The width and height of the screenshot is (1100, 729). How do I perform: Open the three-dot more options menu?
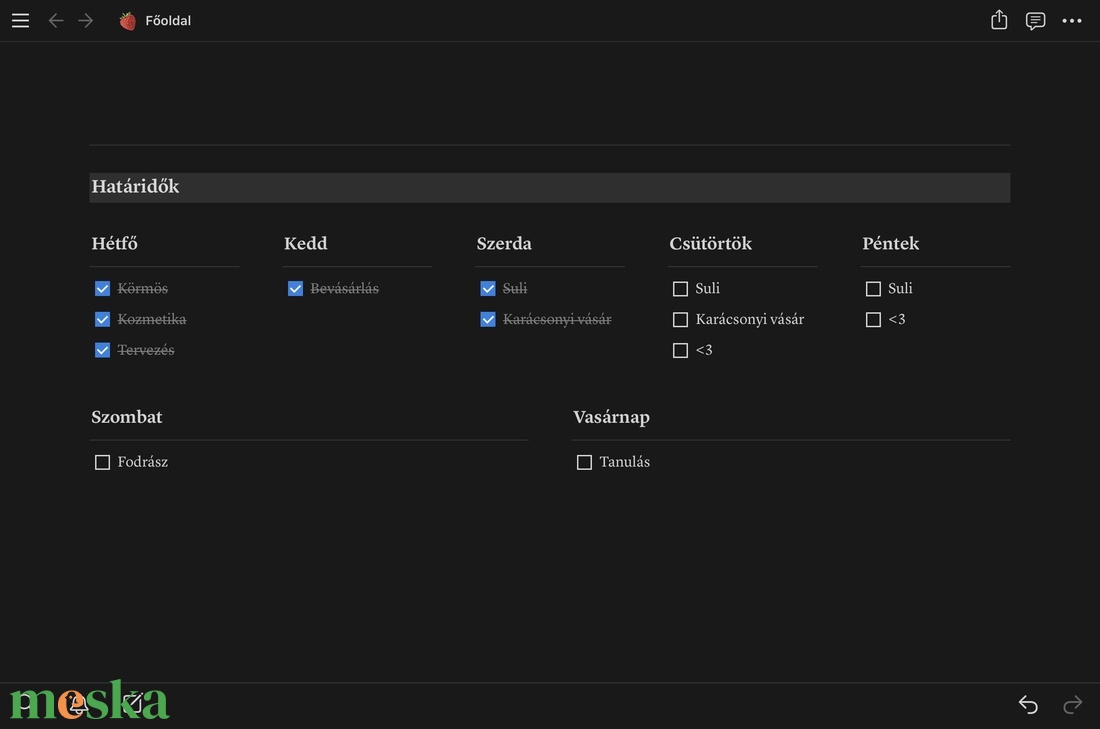1072,21
